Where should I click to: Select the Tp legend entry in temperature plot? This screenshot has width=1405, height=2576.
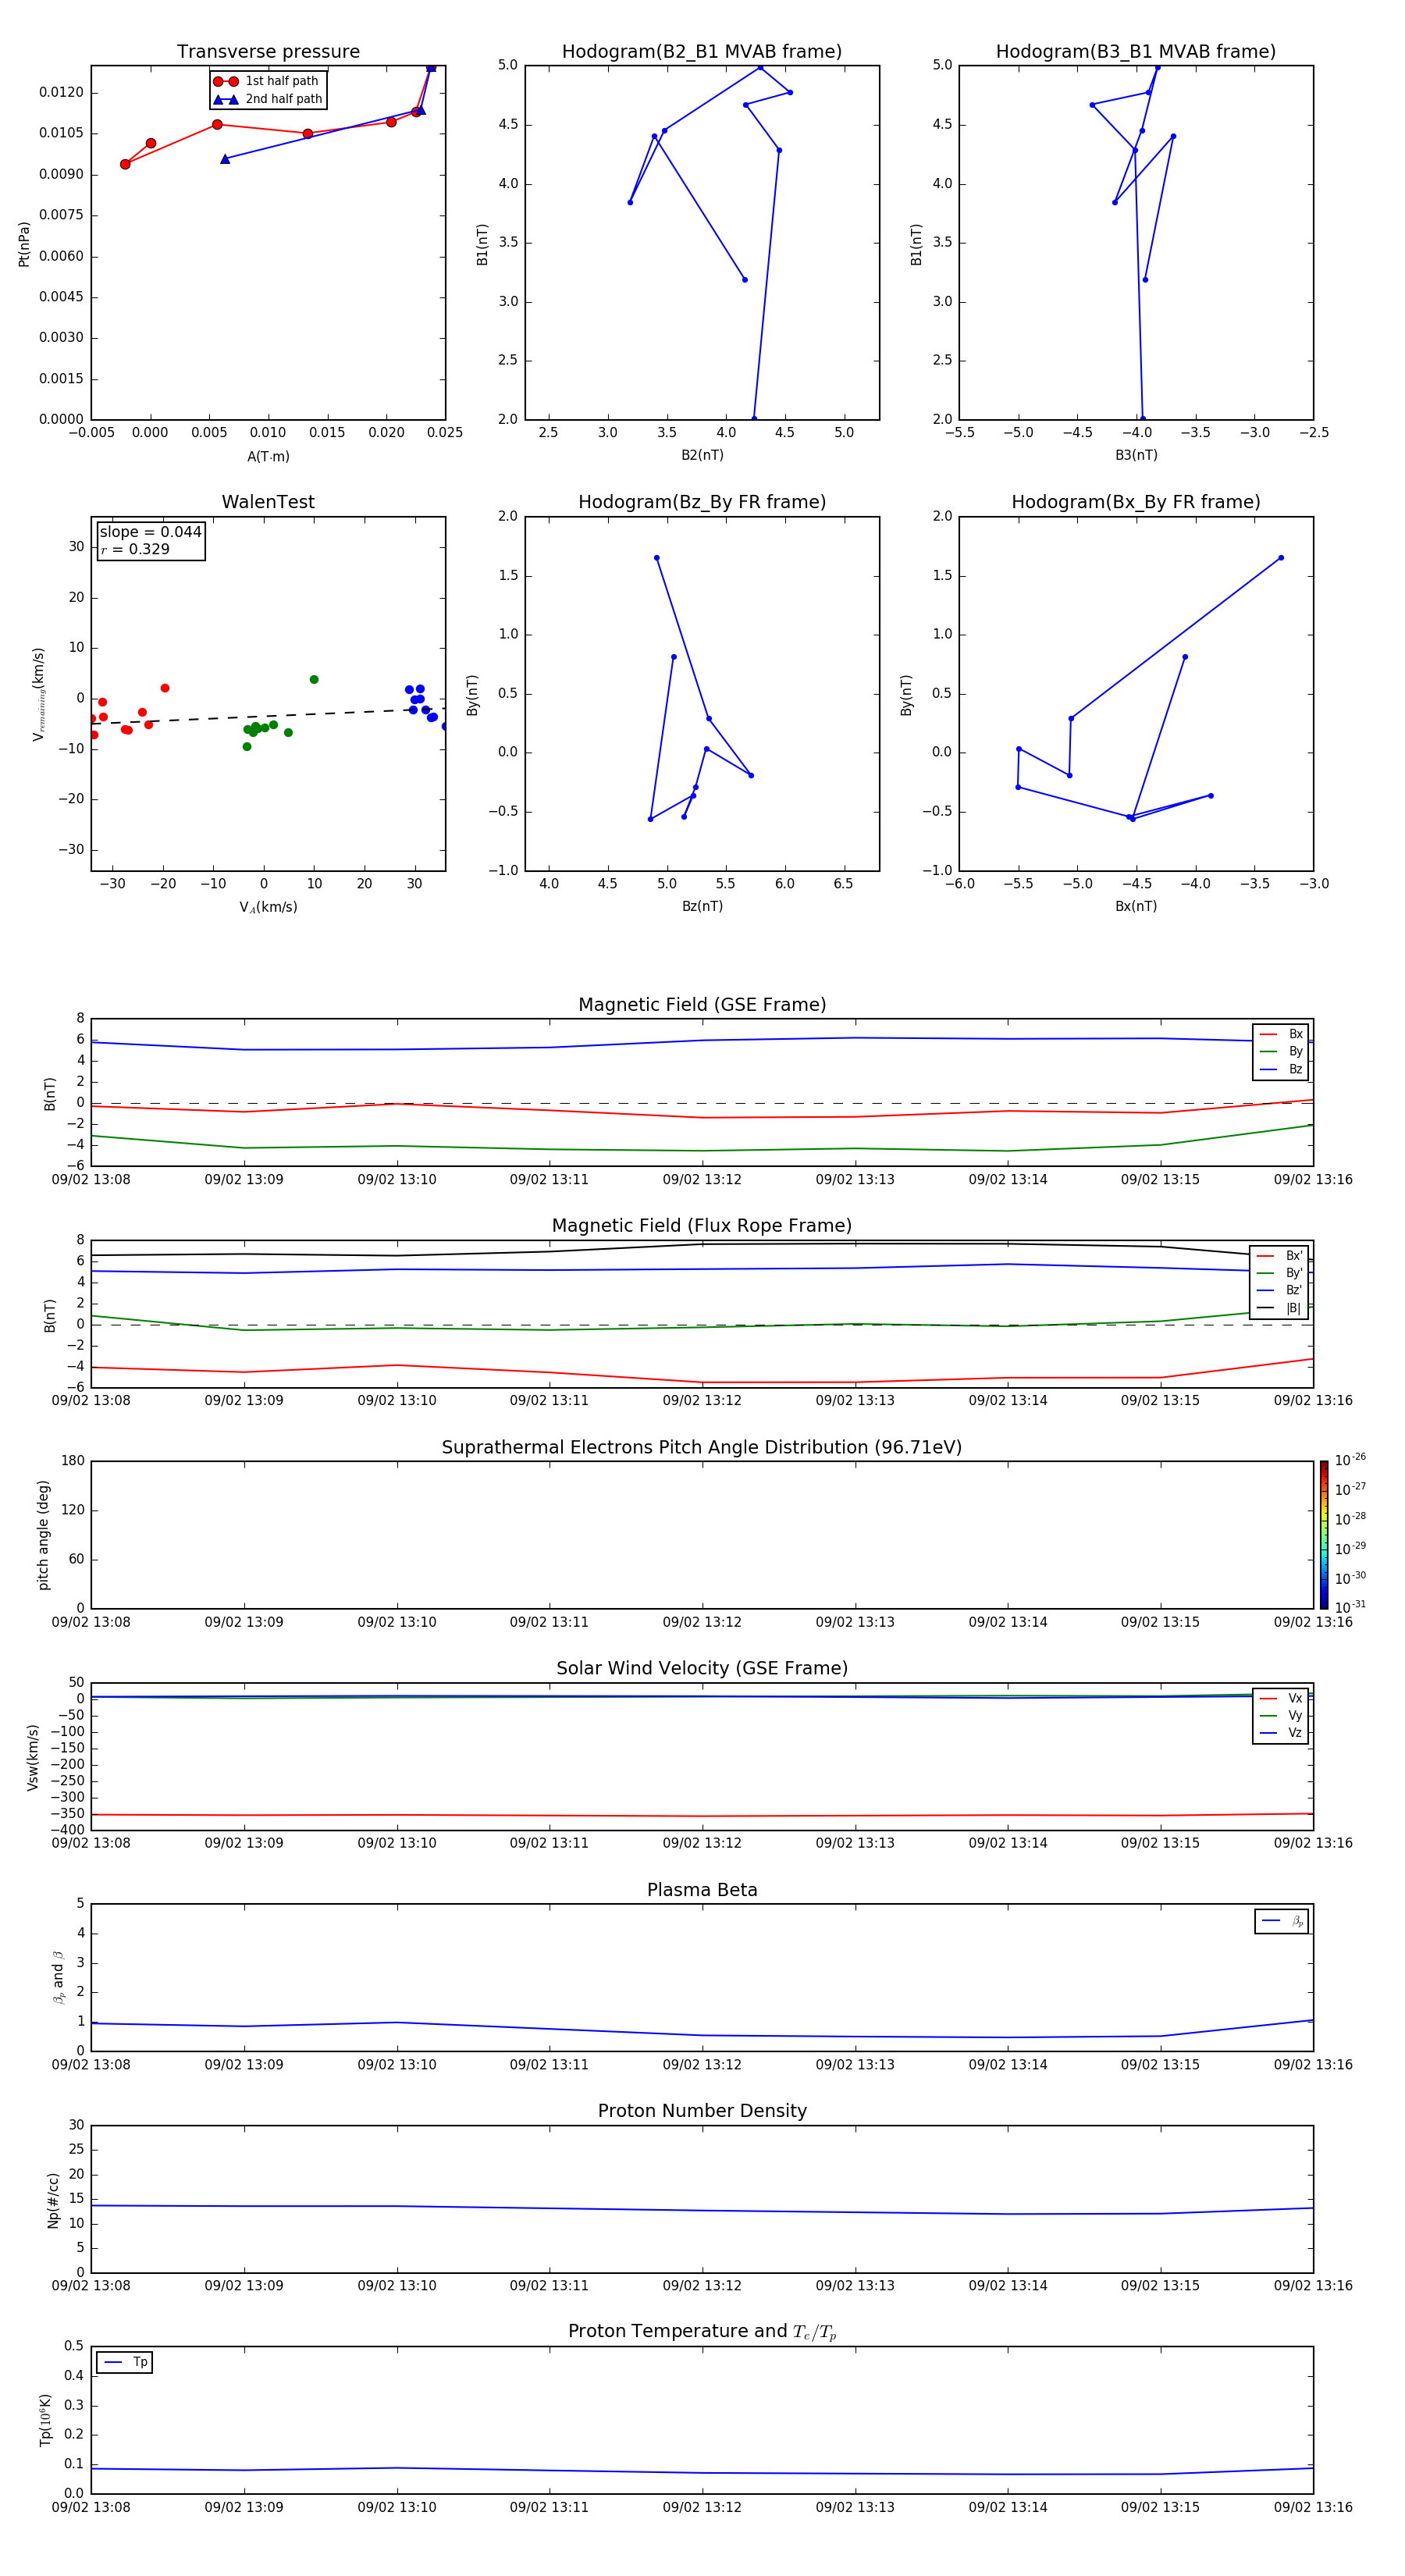click(x=125, y=2362)
